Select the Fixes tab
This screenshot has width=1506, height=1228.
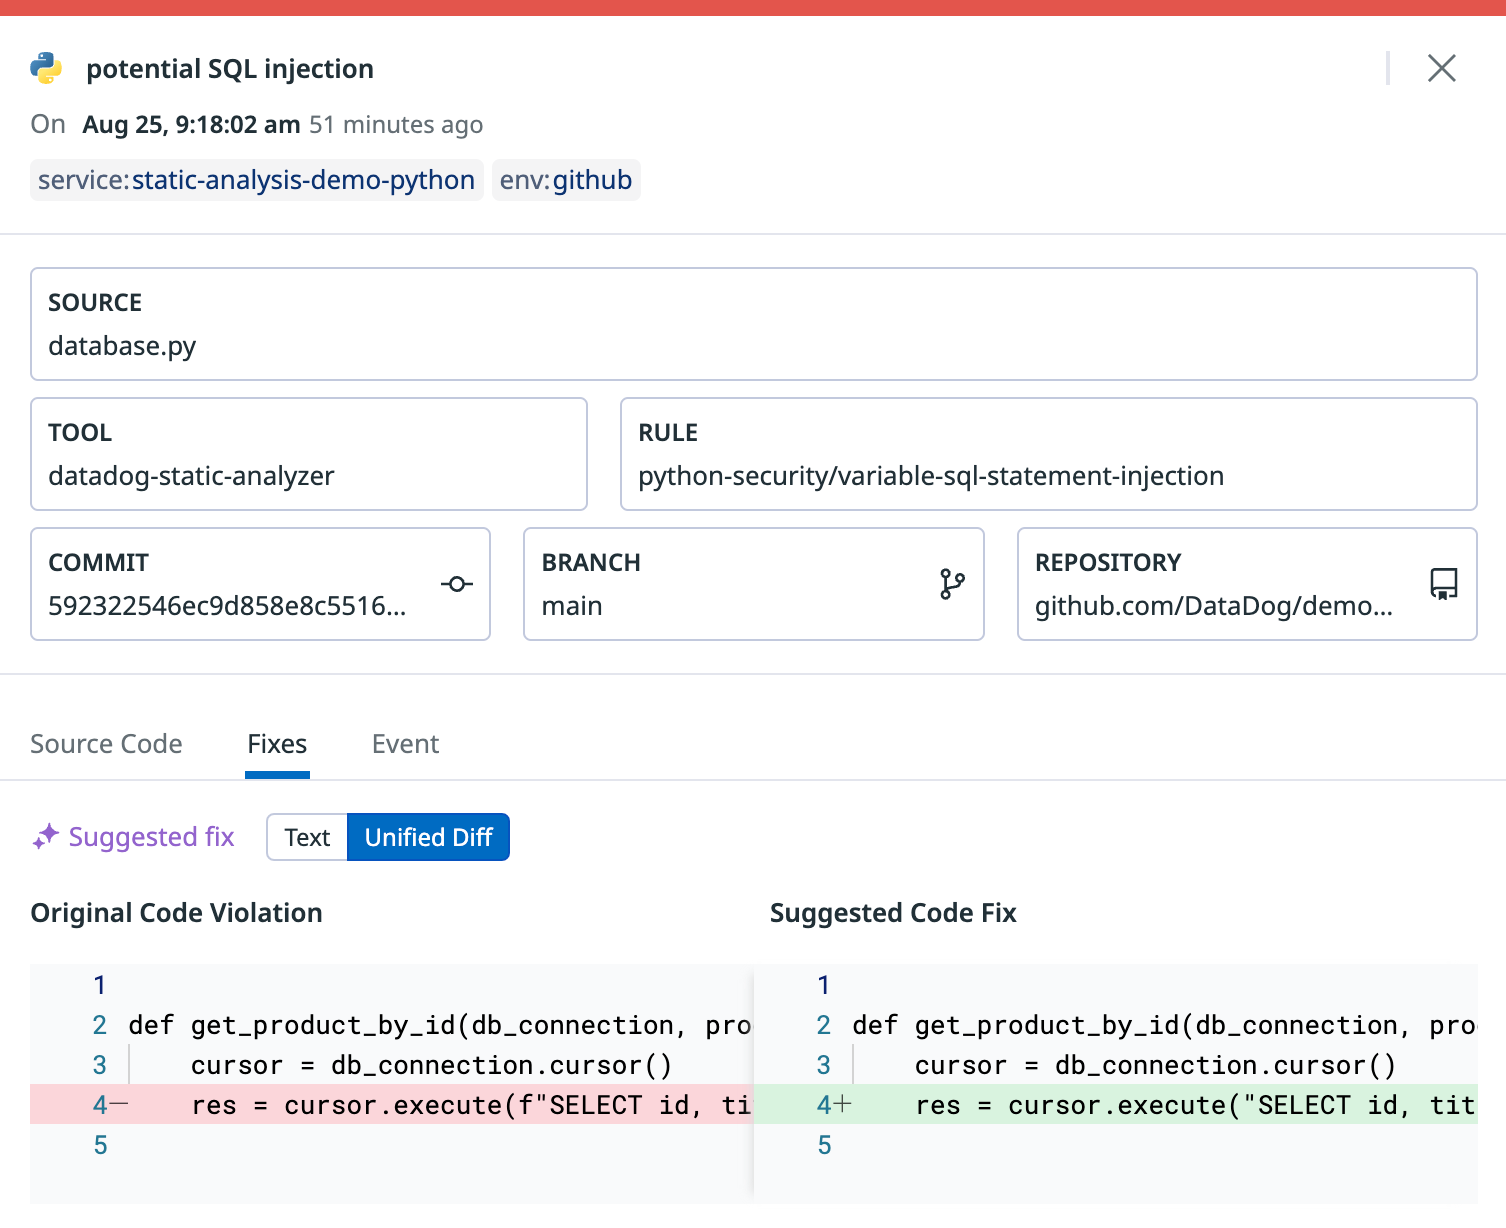tap(277, 744)
